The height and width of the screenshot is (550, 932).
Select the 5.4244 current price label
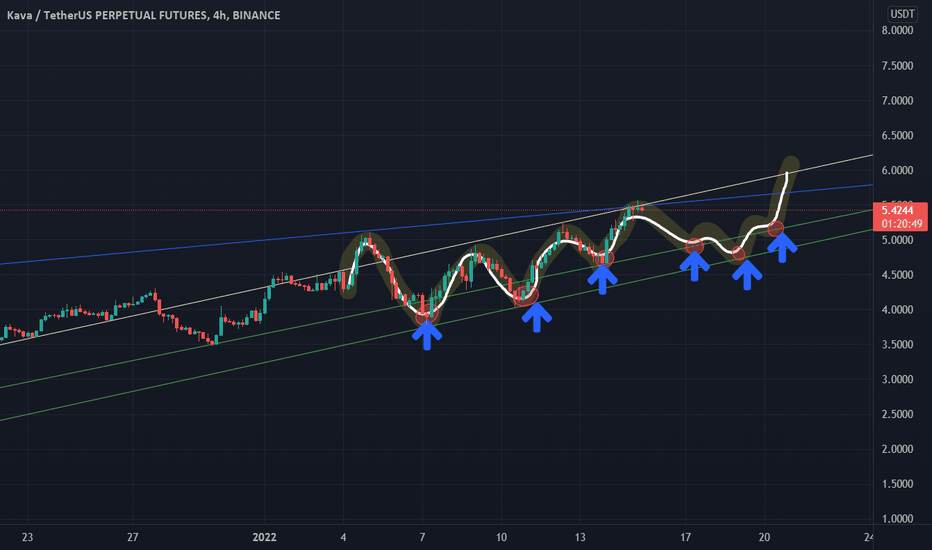click(898, 210)
